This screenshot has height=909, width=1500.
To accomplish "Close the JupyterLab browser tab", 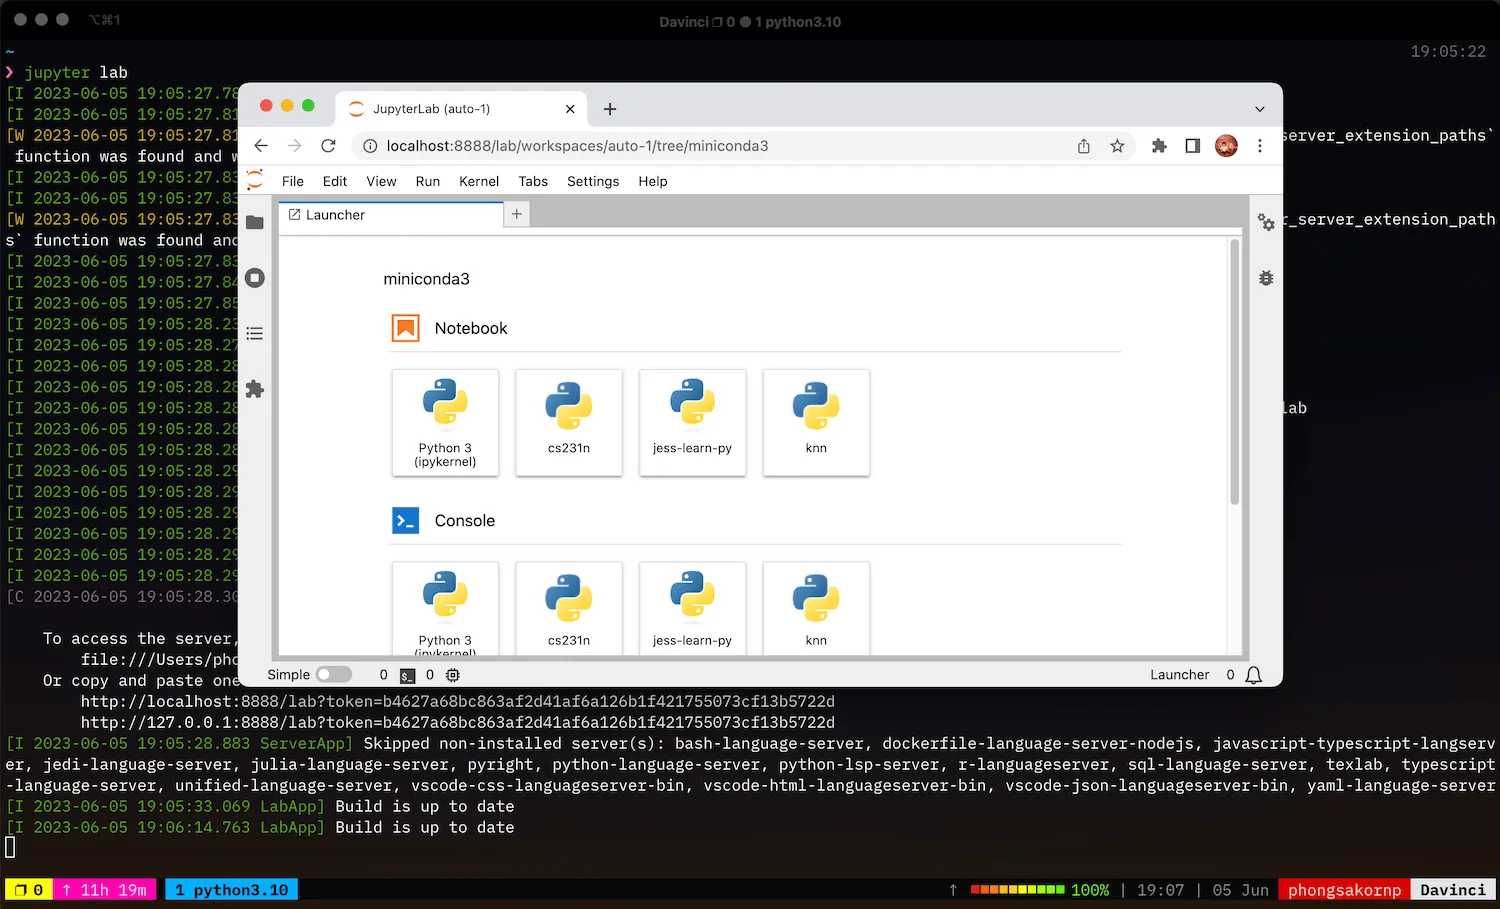I will click(x=570, y=109).
